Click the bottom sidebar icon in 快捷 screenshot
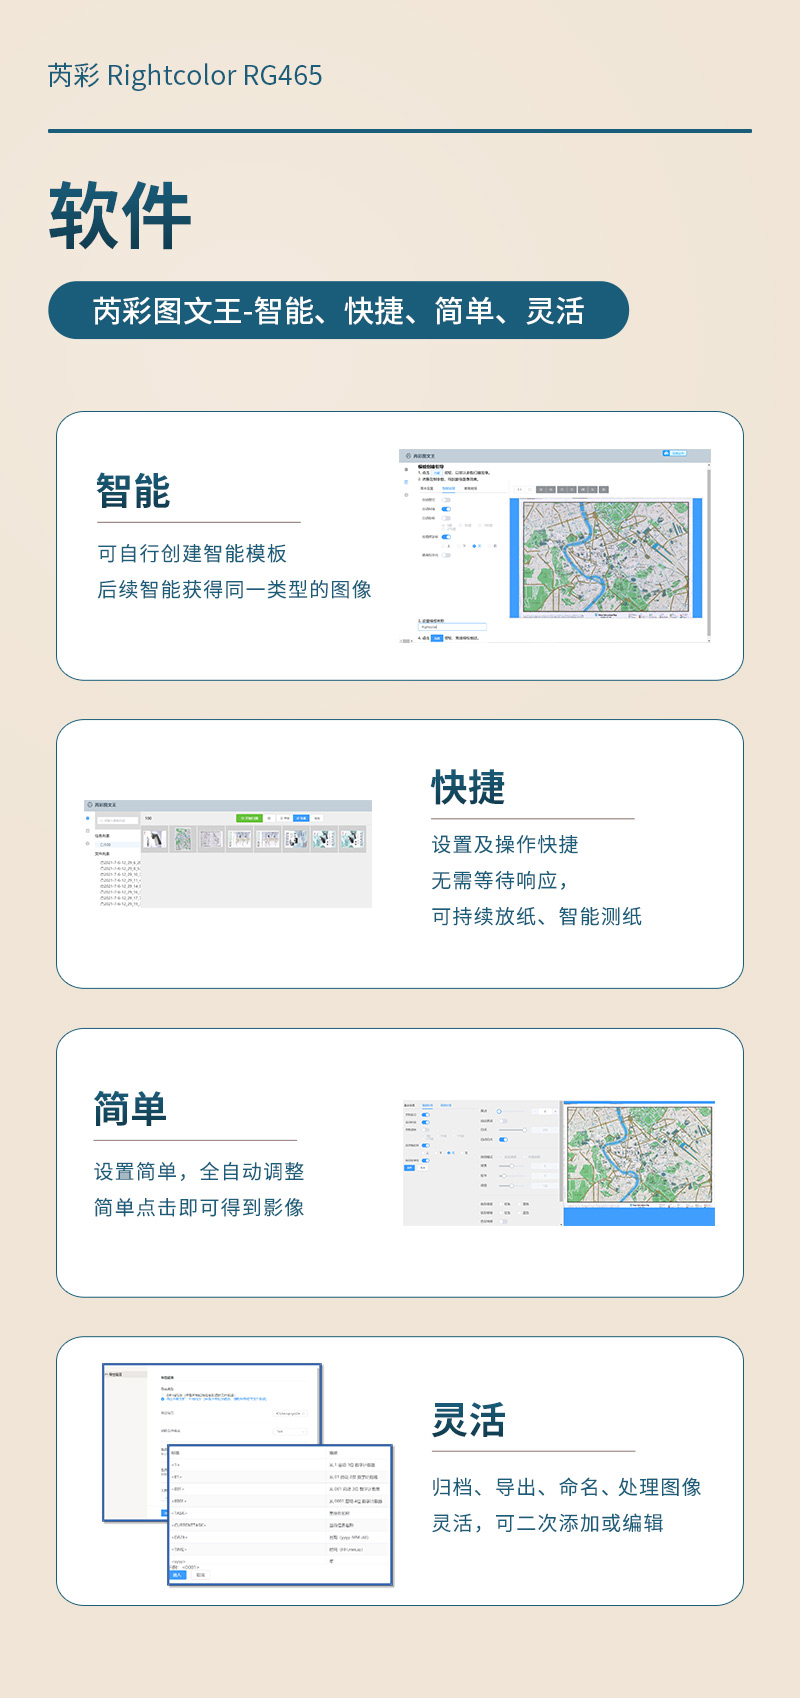This screenshot has width=800, height=1698. (88, 844)
